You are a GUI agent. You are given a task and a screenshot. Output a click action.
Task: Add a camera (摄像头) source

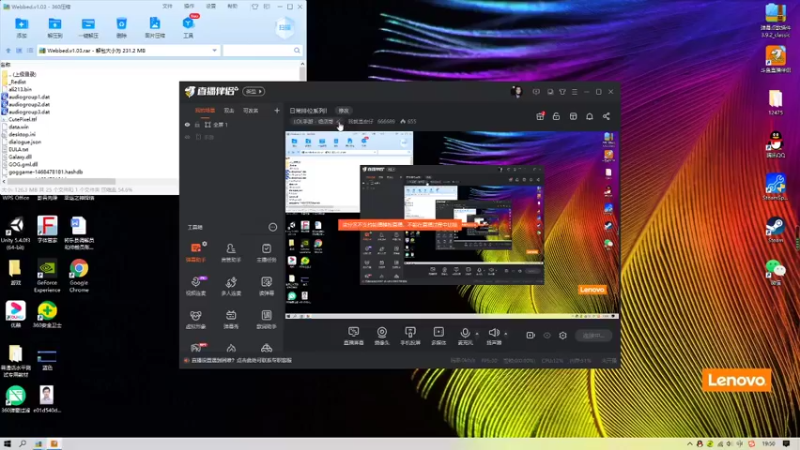382,336
